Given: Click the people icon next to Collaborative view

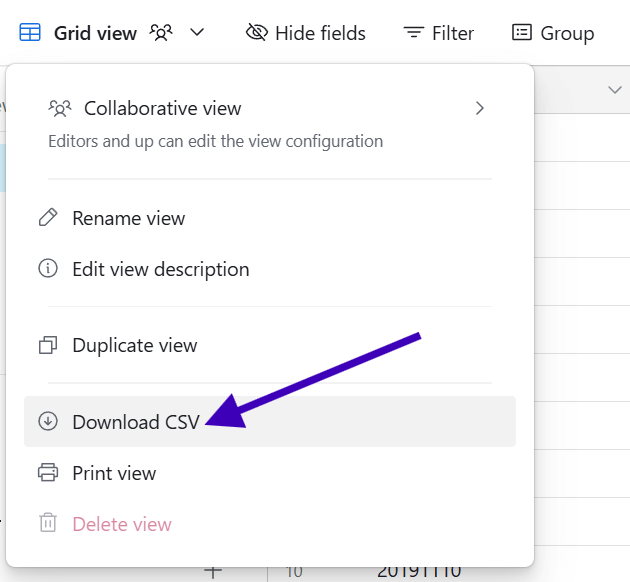Looking at the screenshot, I should tap(60, 108).
